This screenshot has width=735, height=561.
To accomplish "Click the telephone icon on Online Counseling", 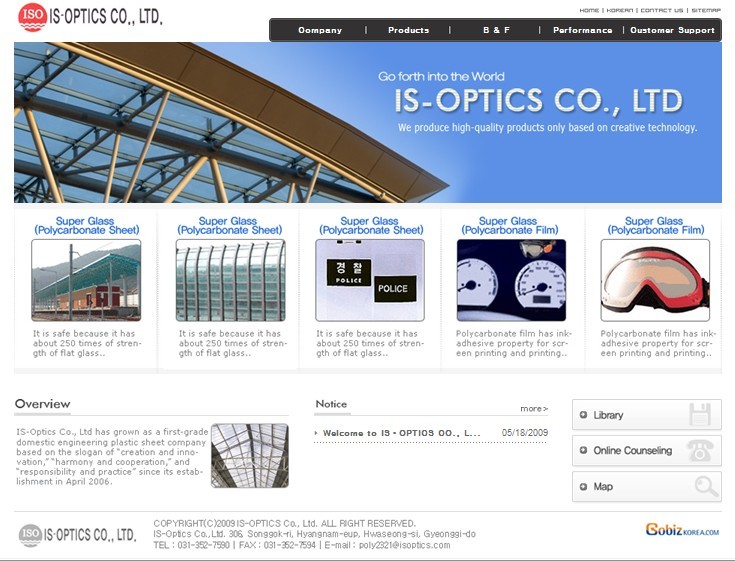I will [x=700, y=450].
